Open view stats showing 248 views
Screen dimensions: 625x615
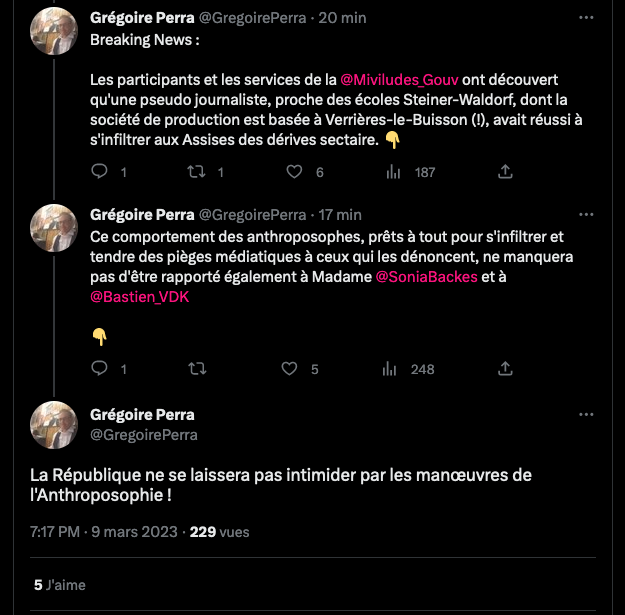[x=390, y=369]
